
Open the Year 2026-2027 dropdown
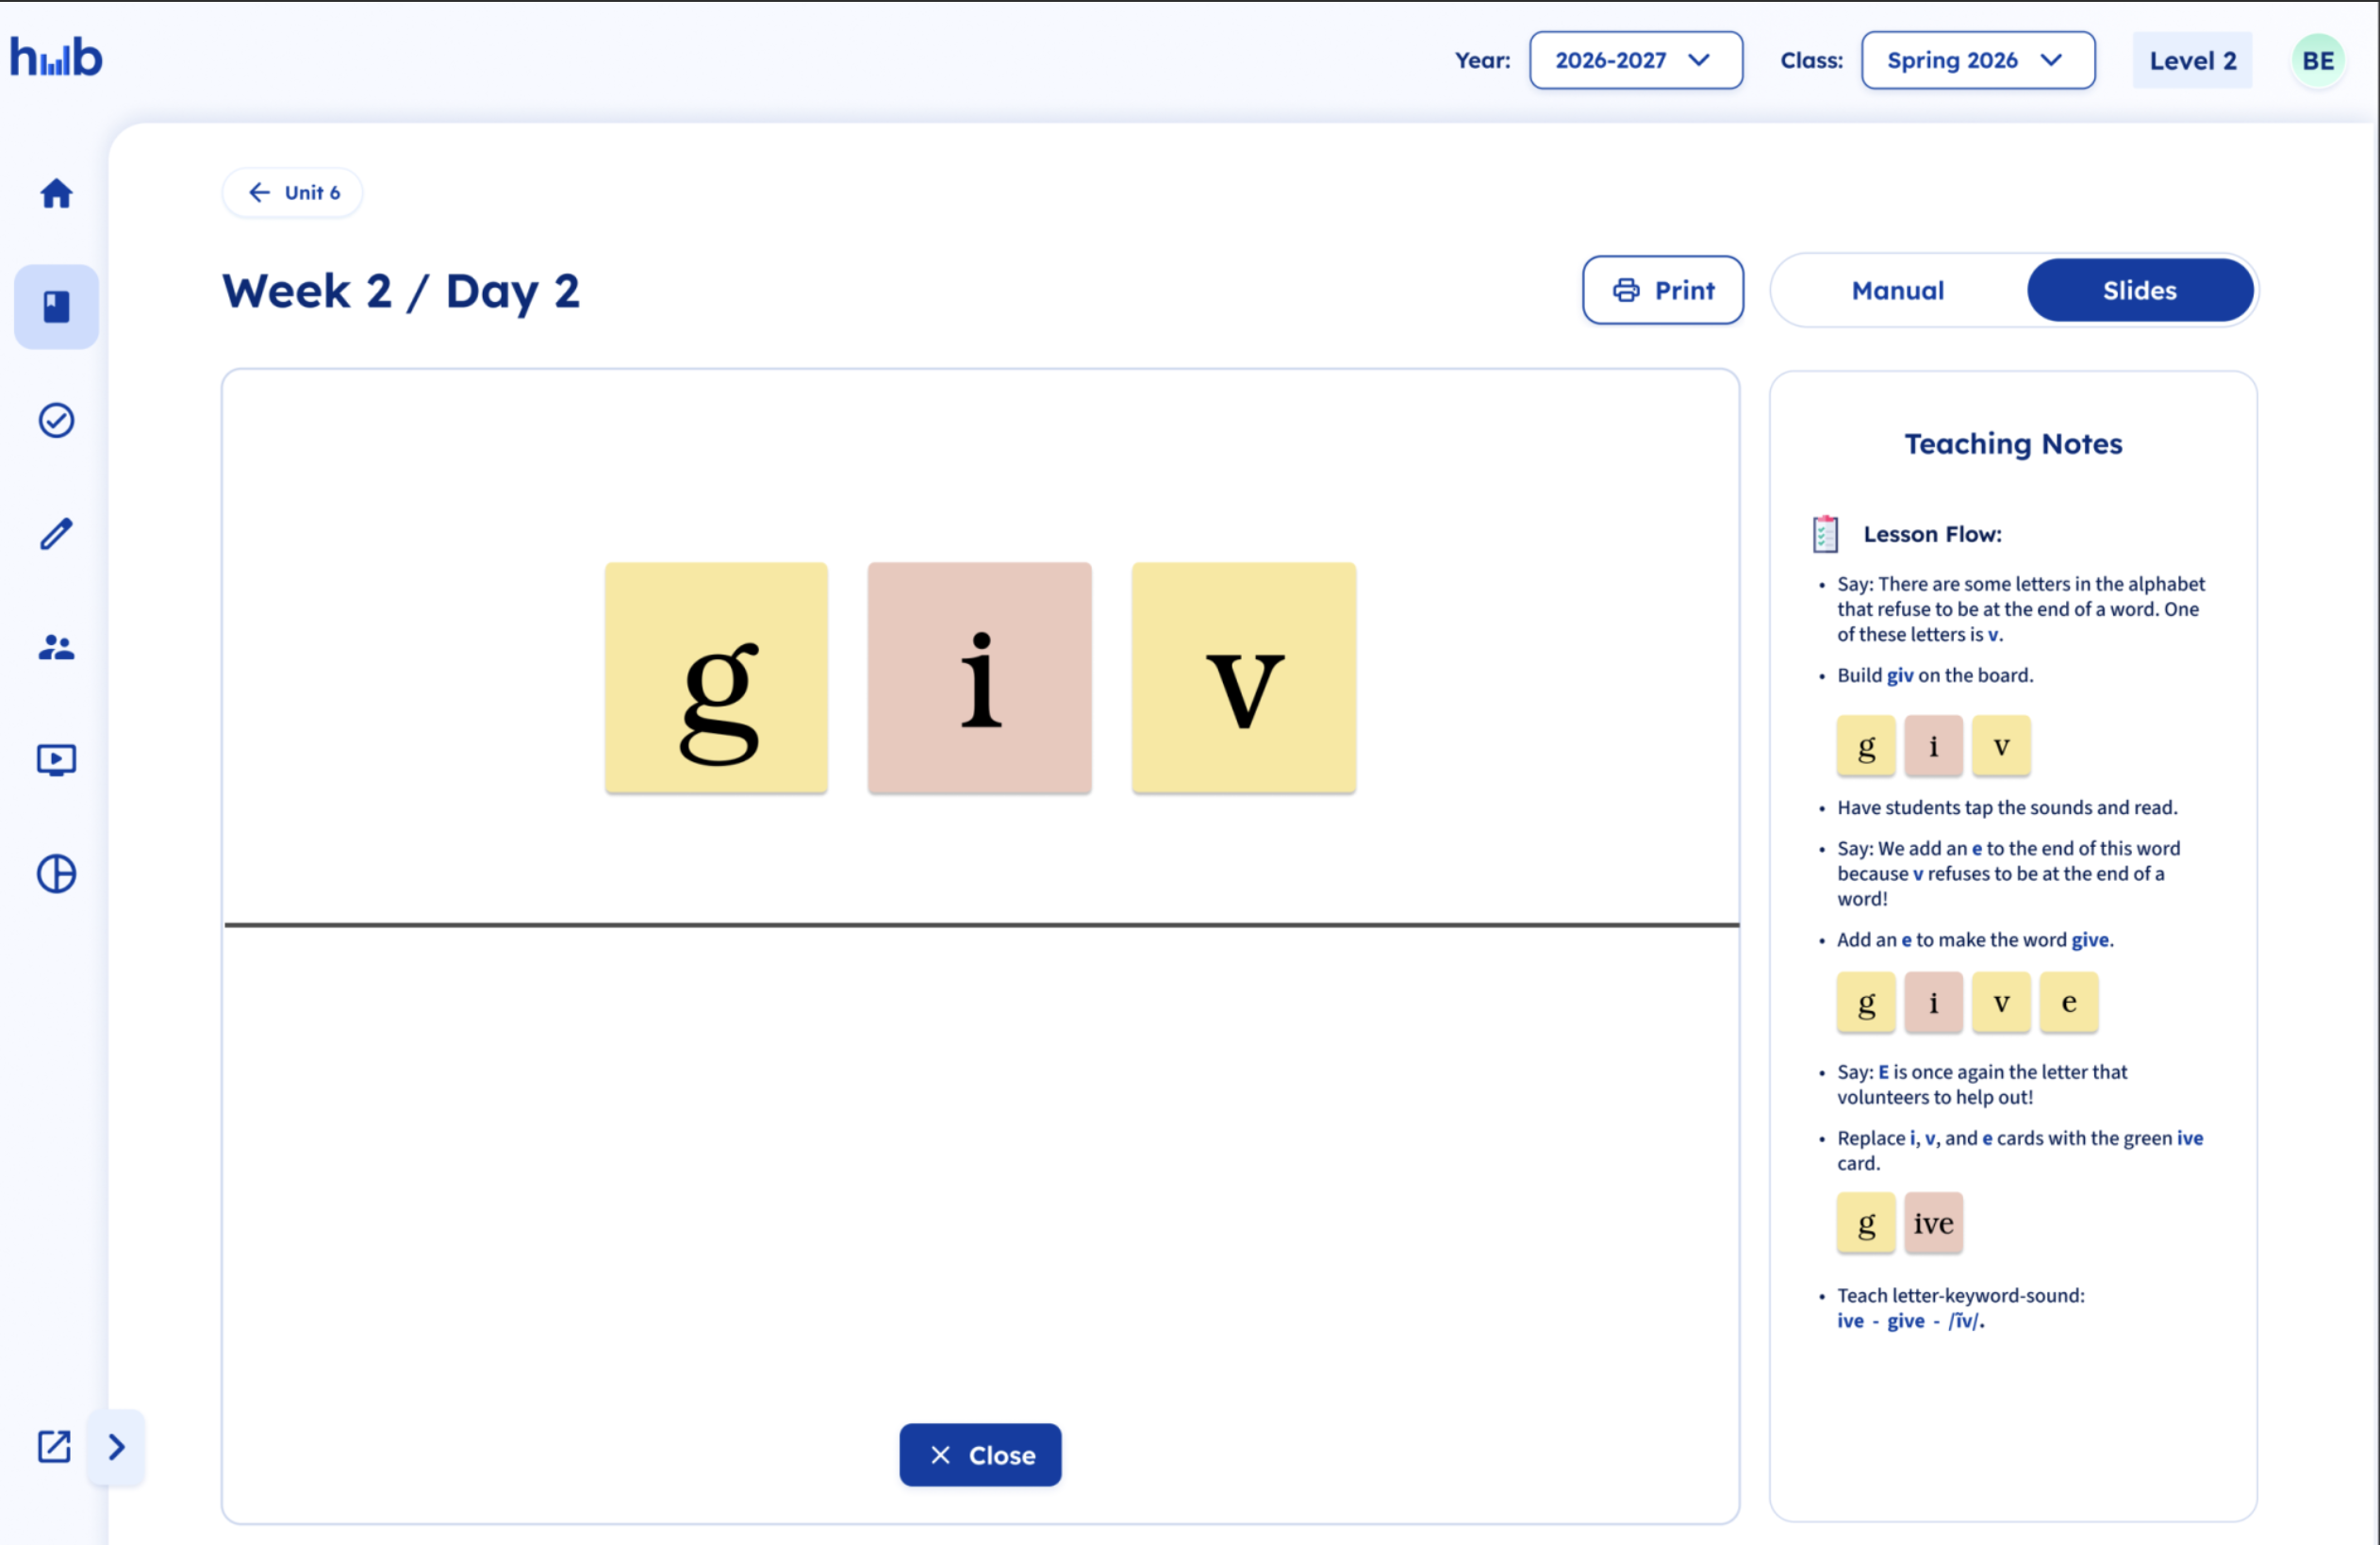1636,60
